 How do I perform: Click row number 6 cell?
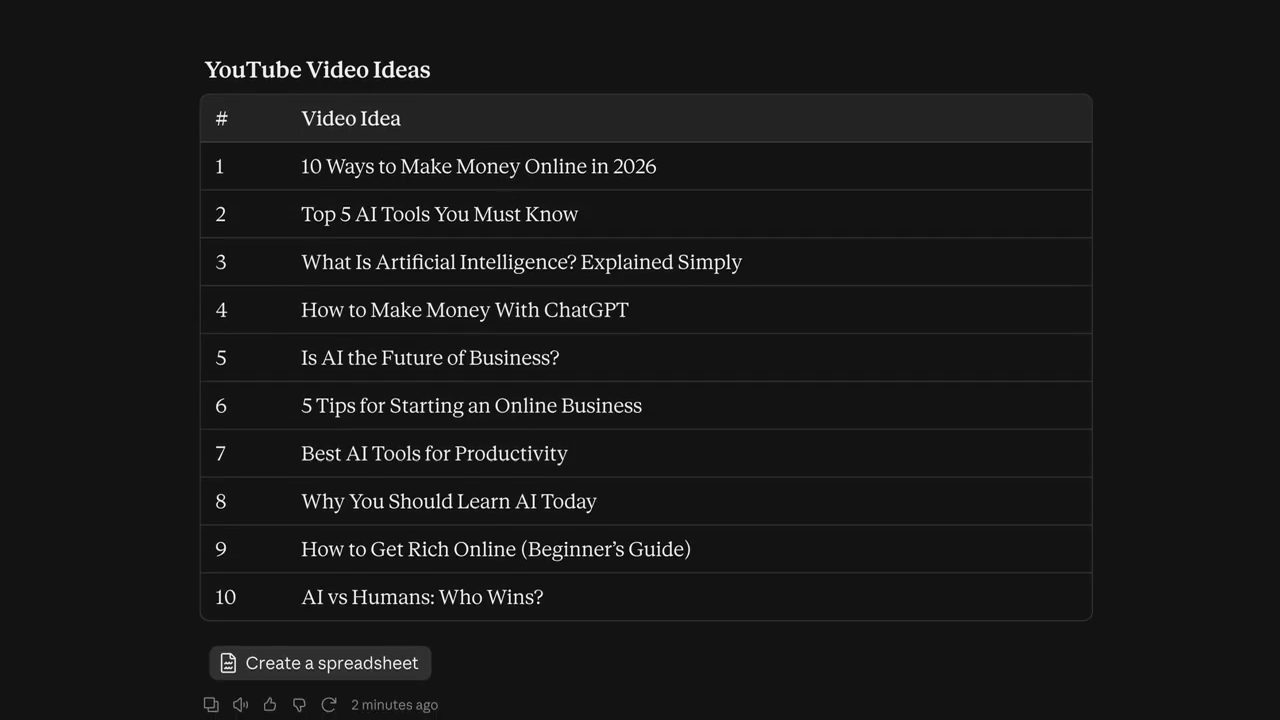[x=221, y=406]
